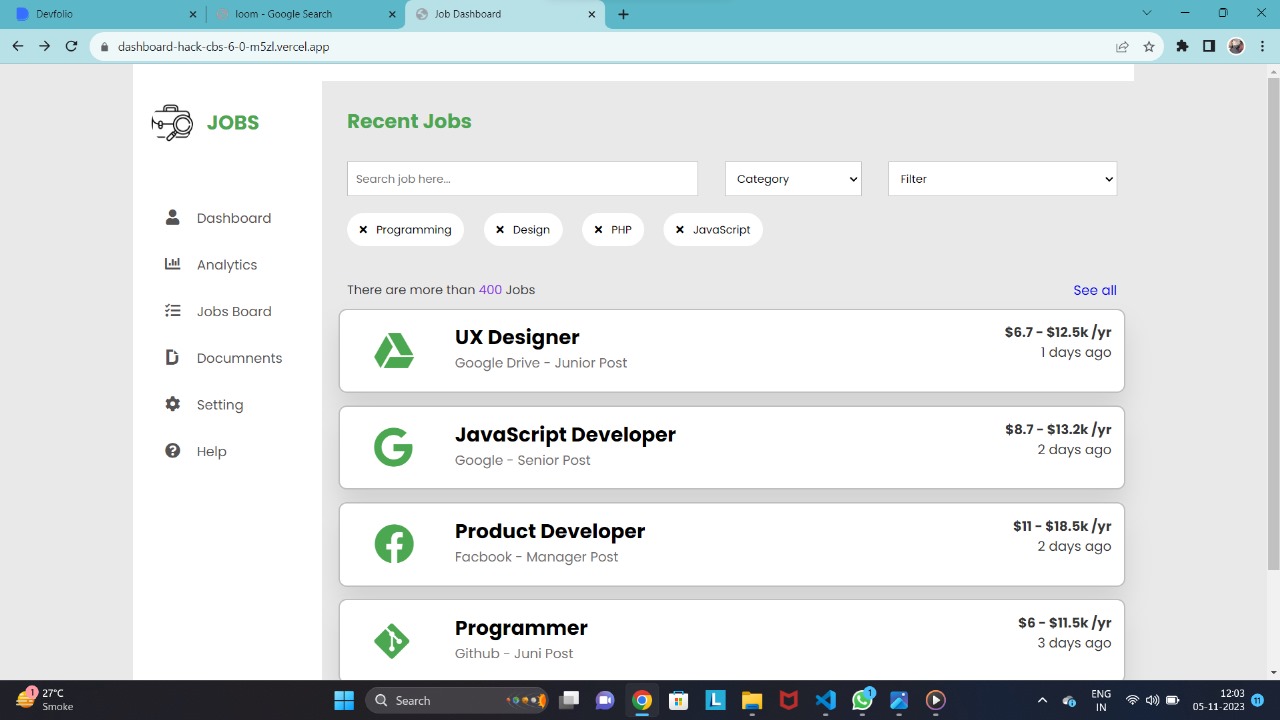Close the loom - Google Search tab
The height and width of the screenshot is (720, 1280).
393,14
